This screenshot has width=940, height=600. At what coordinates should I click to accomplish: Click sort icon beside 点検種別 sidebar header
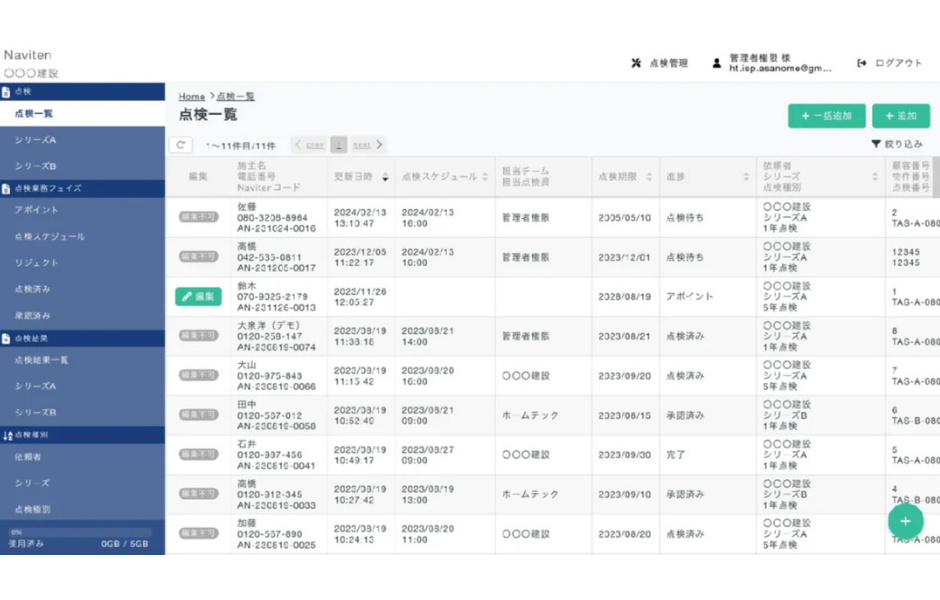pyautogui.click(x=7, y=436)
